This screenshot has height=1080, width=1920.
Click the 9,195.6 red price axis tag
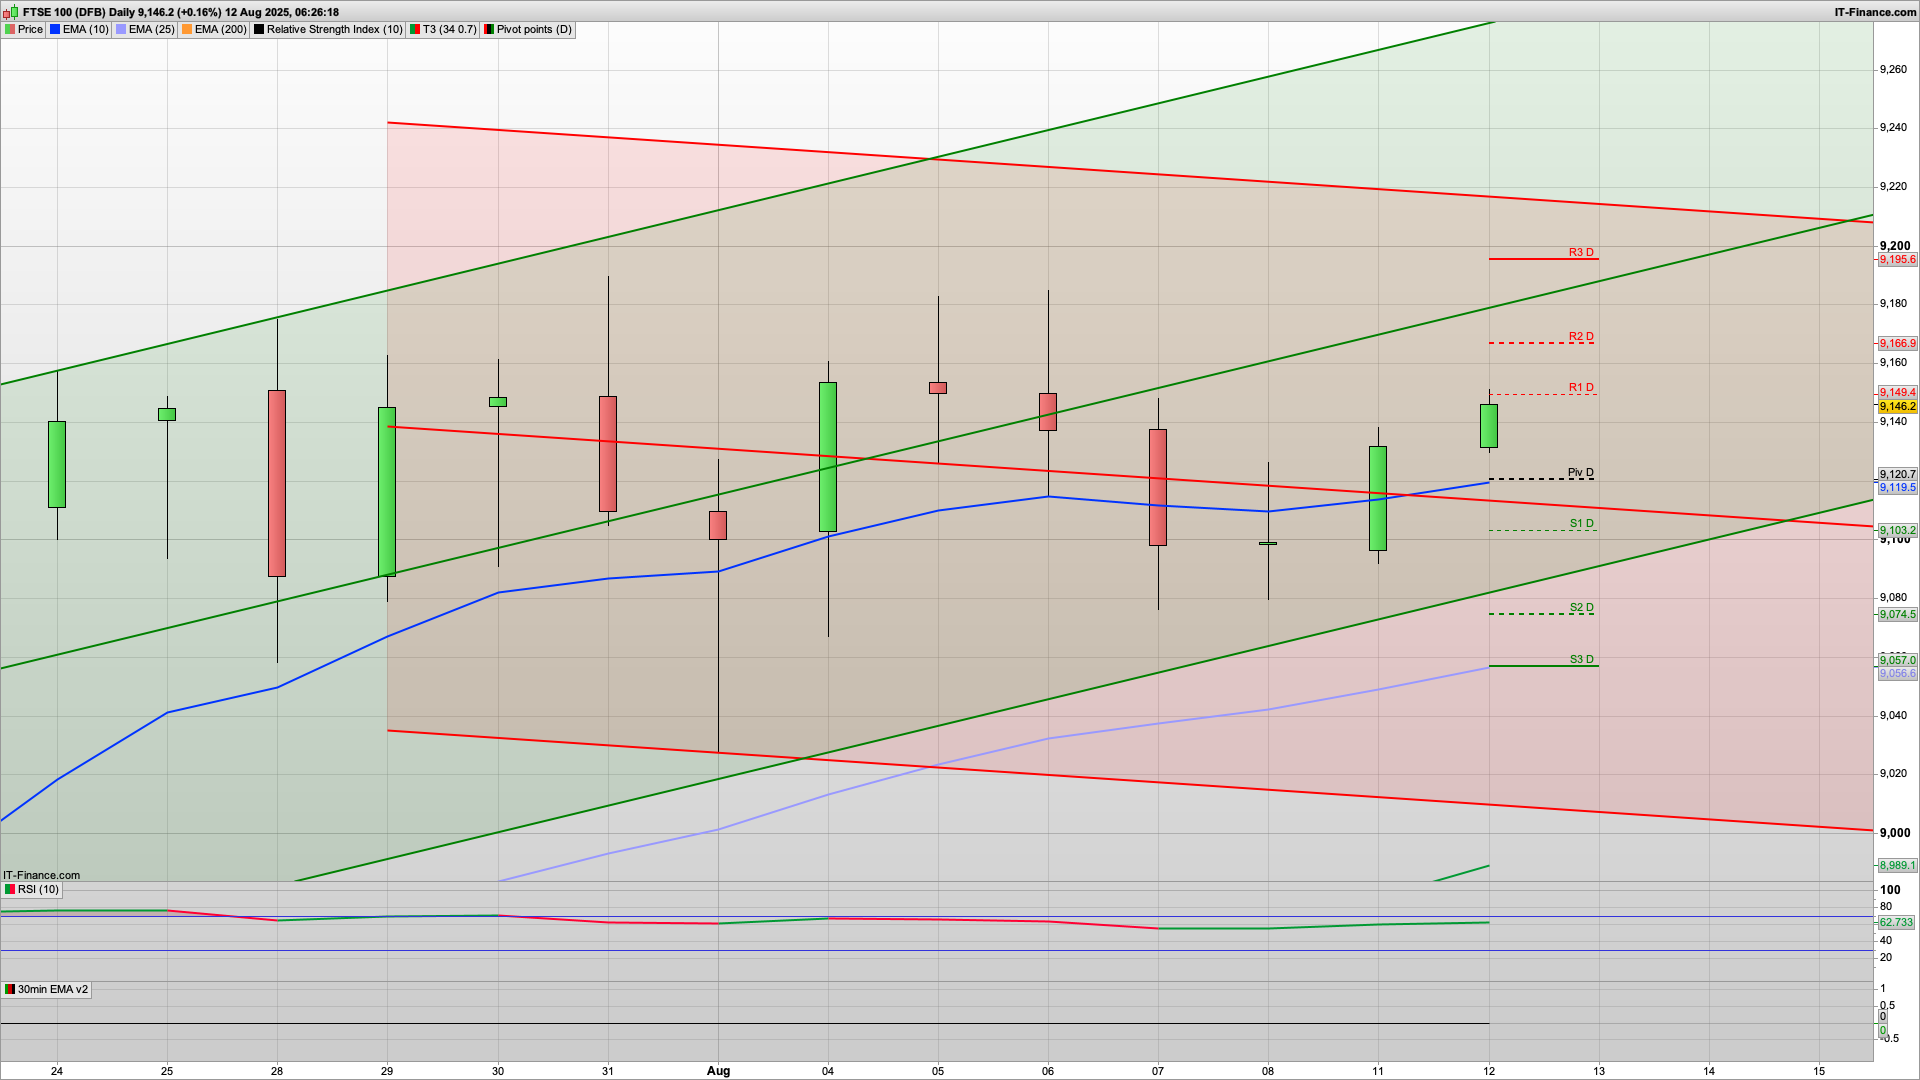point(1897,259)
